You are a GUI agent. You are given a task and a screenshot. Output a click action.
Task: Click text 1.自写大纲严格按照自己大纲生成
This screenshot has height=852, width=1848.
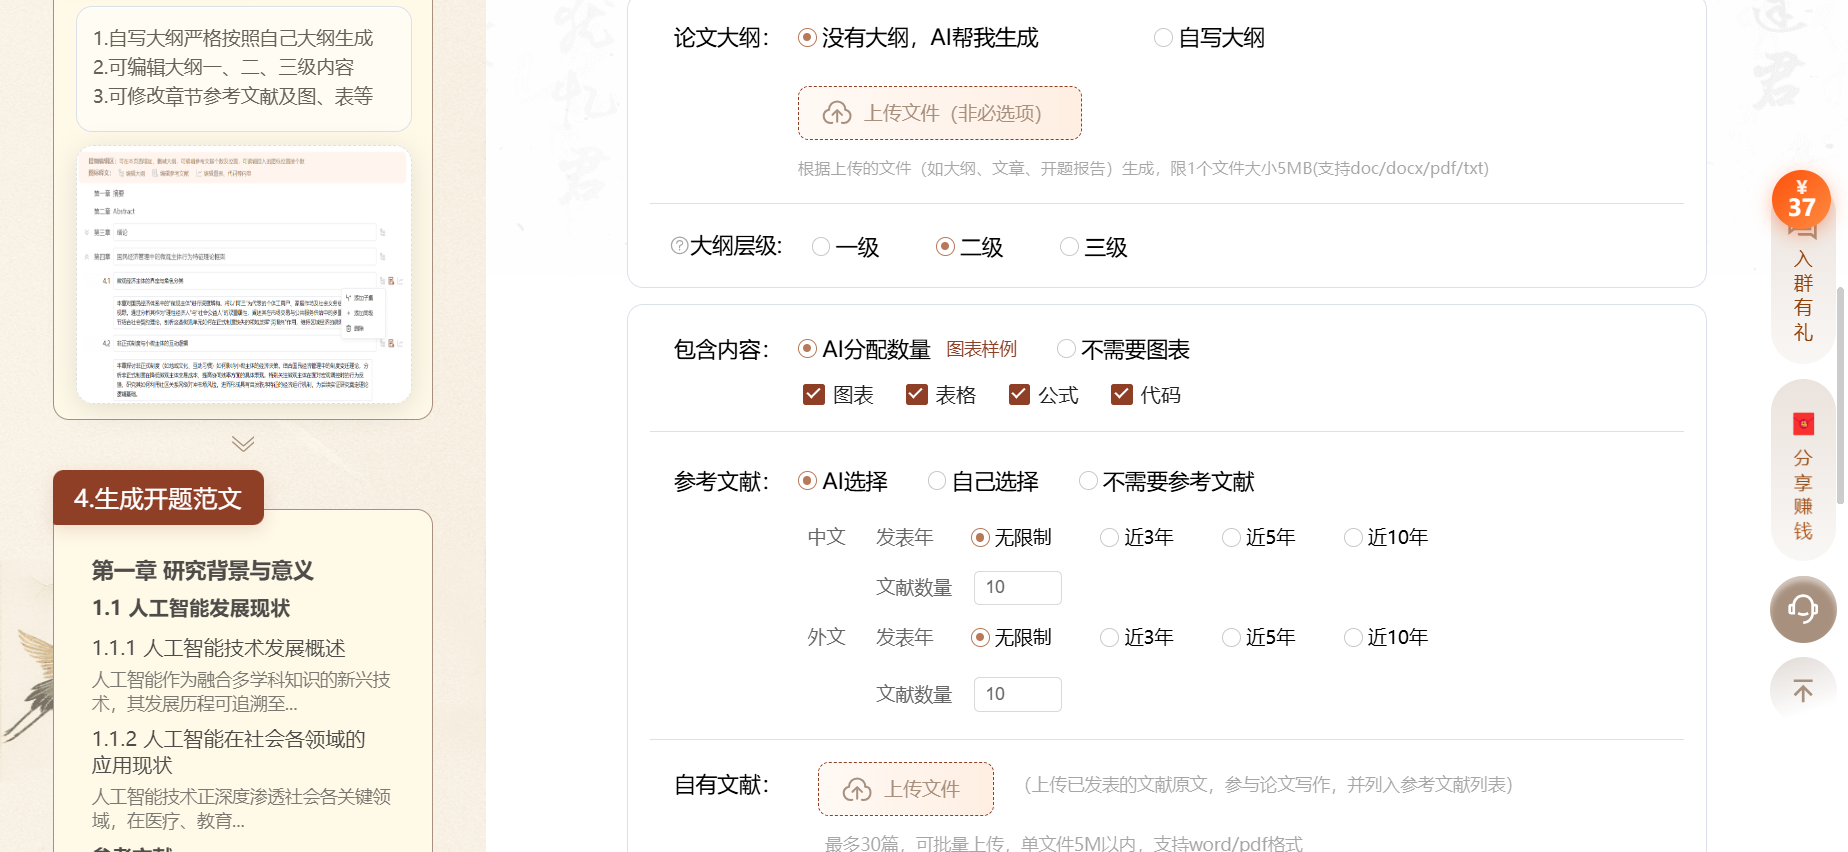(x=233, y=38)
